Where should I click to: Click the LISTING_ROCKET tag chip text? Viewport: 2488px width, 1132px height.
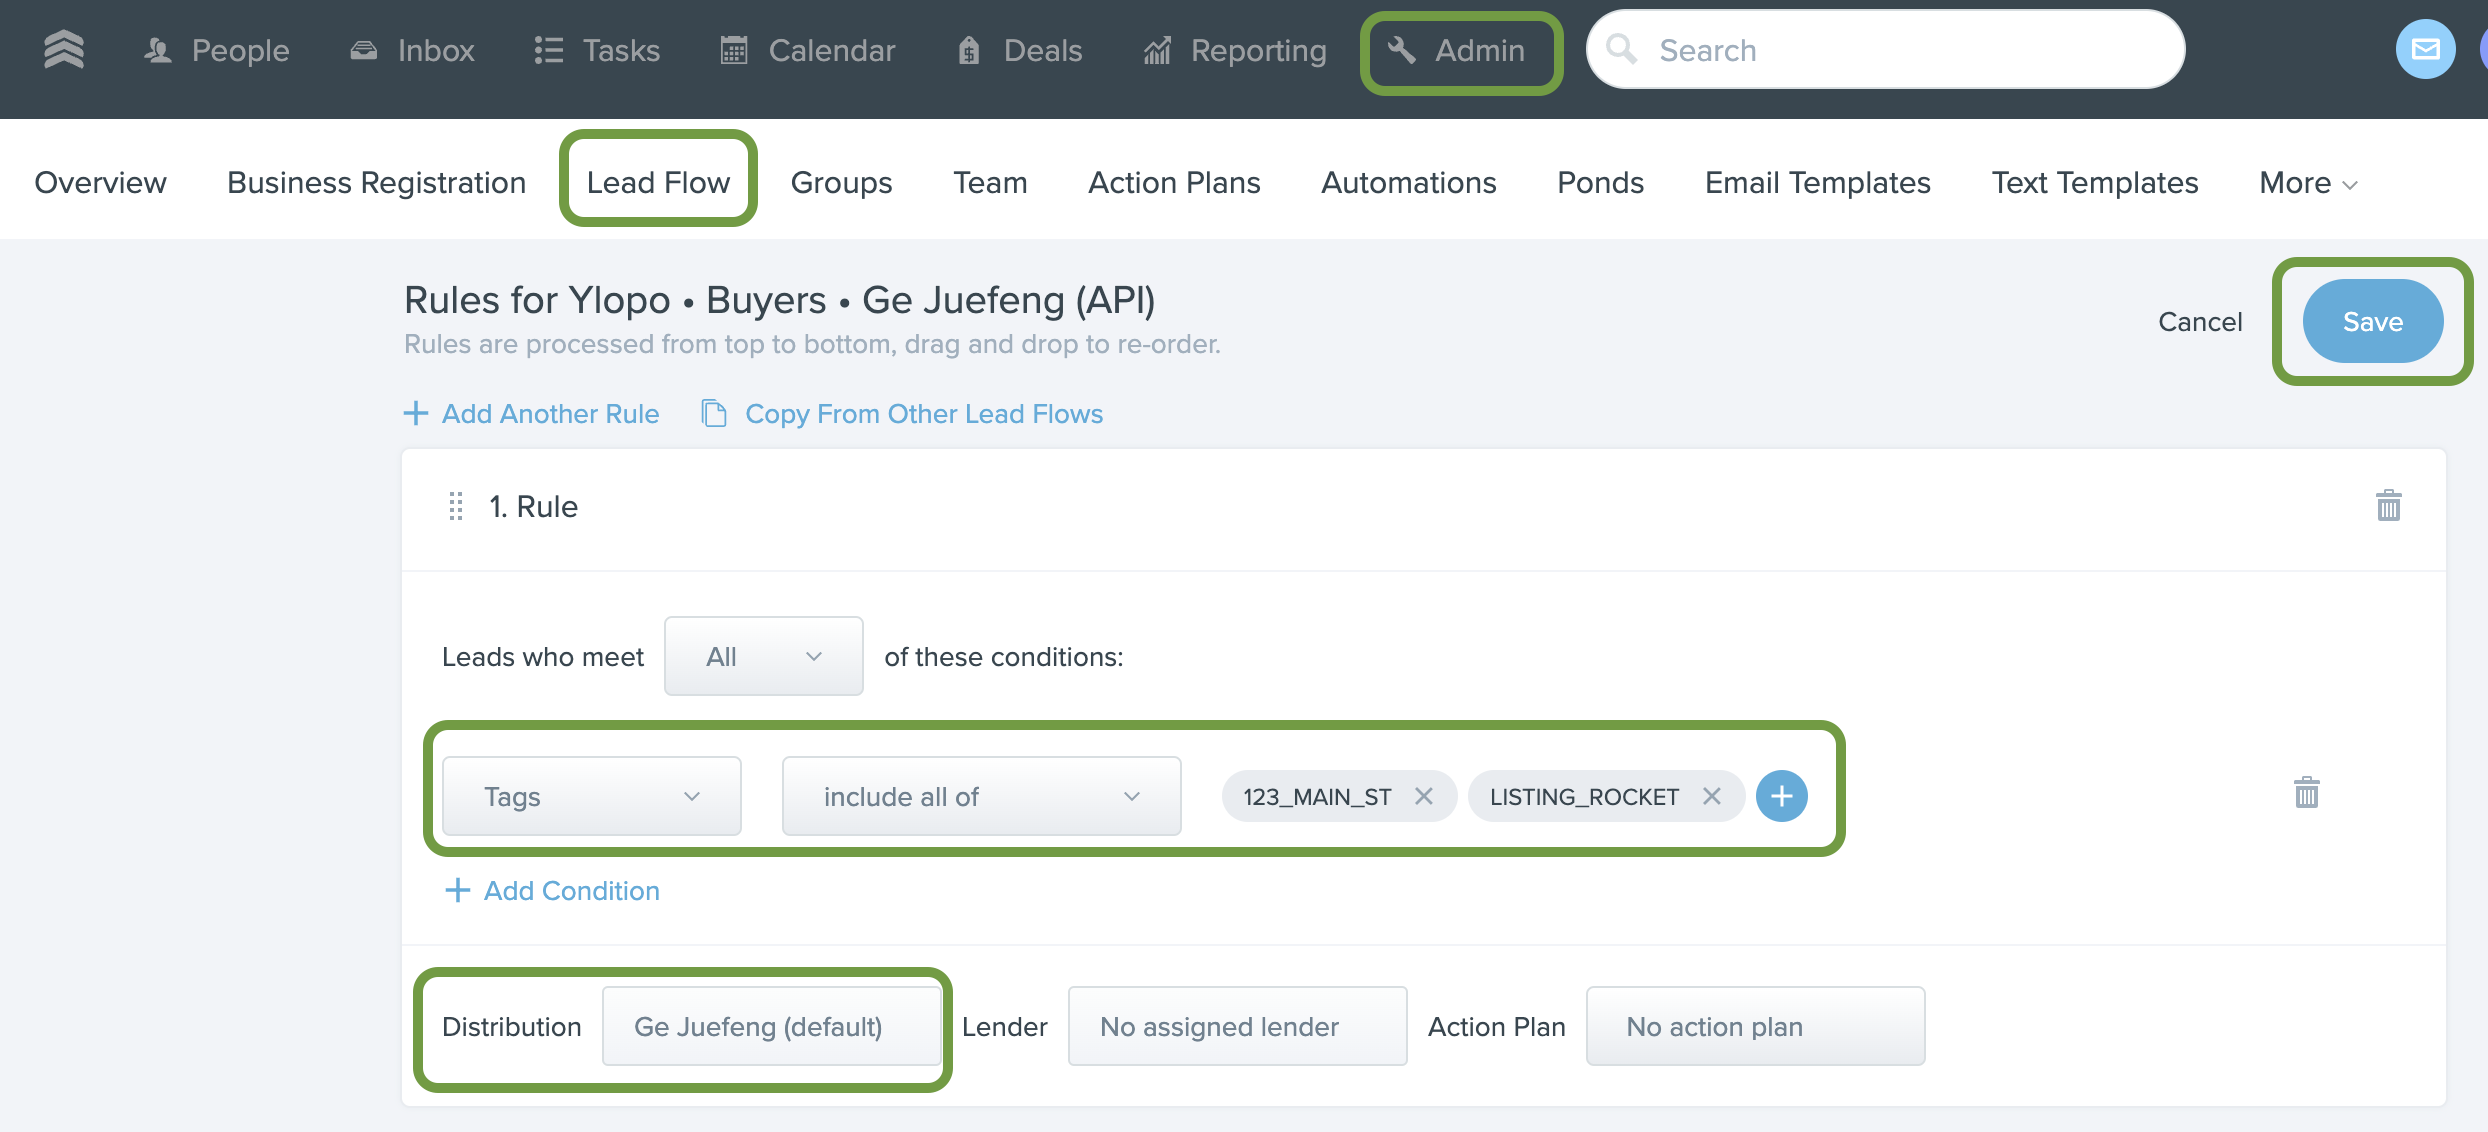1584,797
